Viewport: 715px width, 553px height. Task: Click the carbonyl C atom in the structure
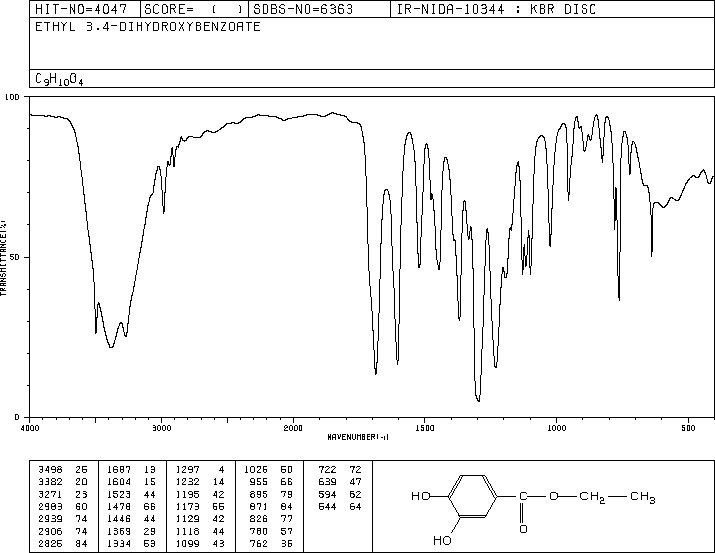523,496
